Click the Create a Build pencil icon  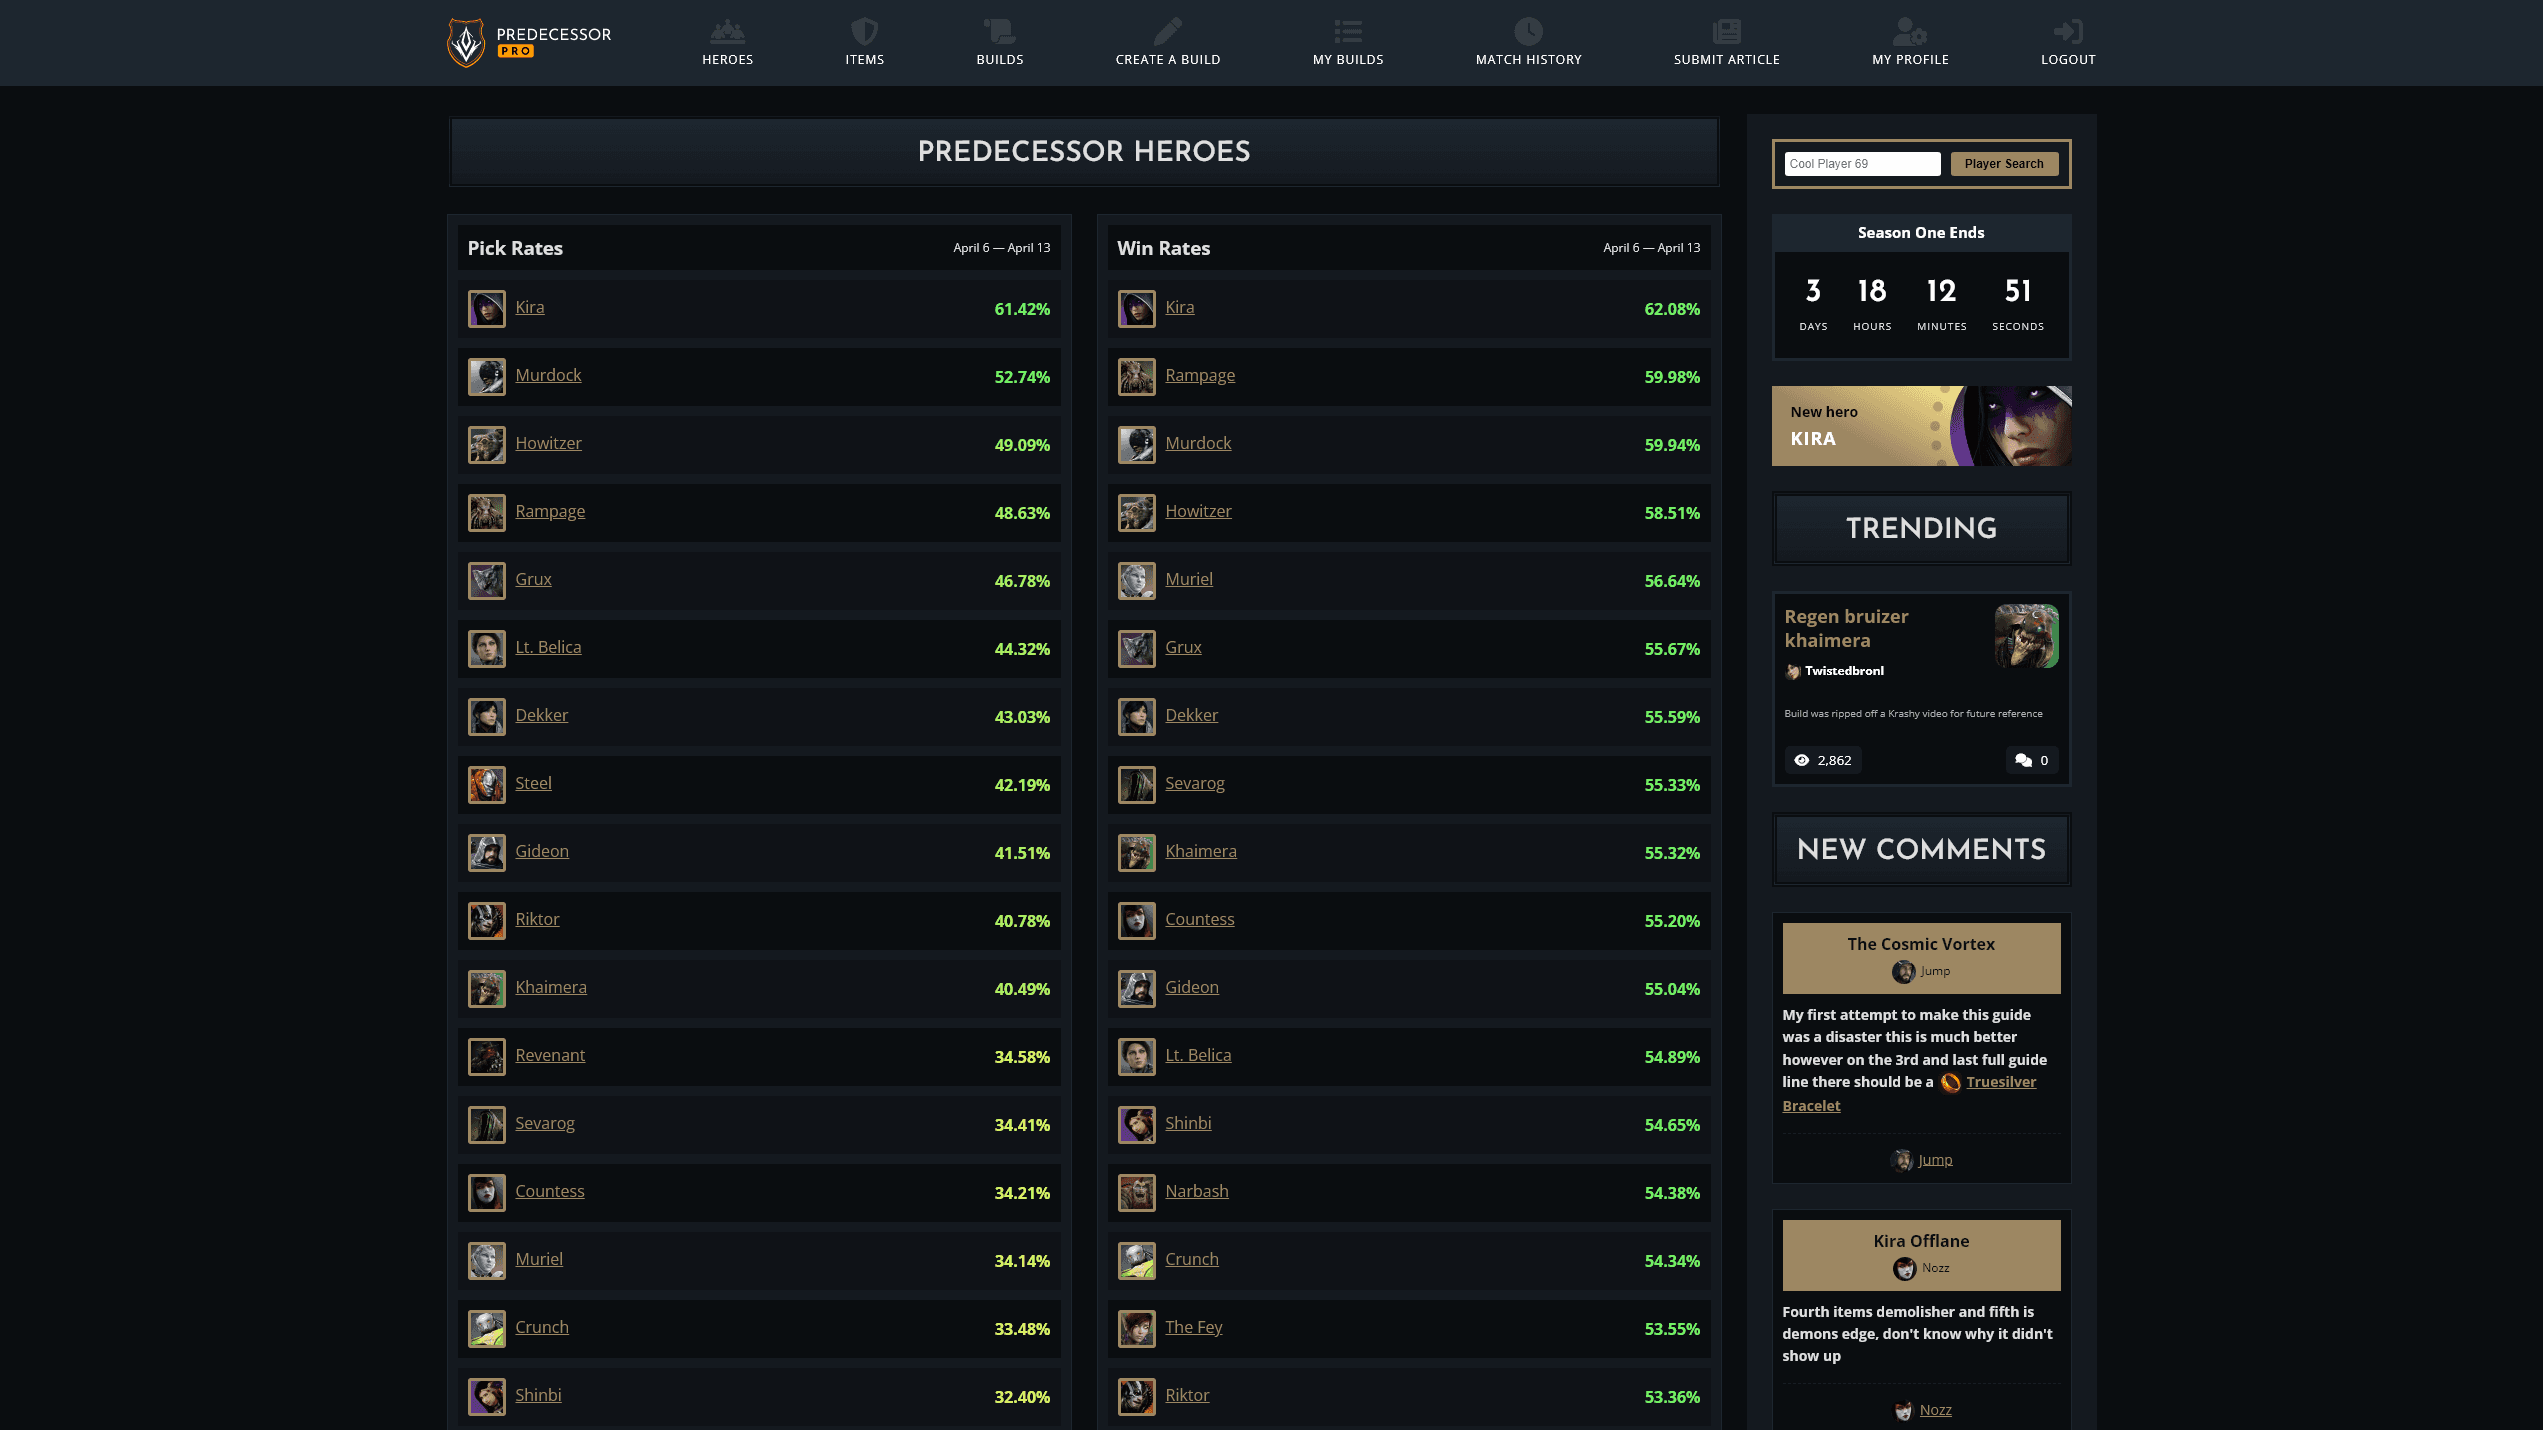tap(1167, 31)
